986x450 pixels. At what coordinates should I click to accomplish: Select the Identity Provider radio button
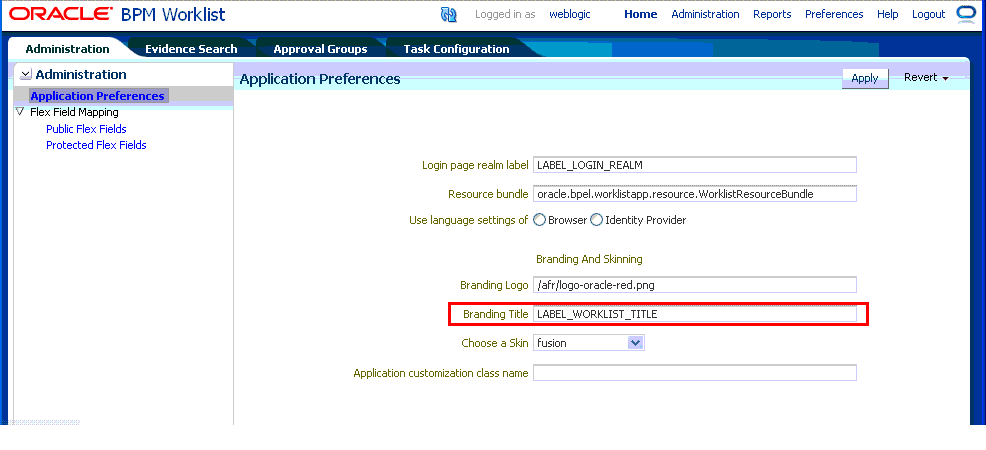(x=596, y=220)
